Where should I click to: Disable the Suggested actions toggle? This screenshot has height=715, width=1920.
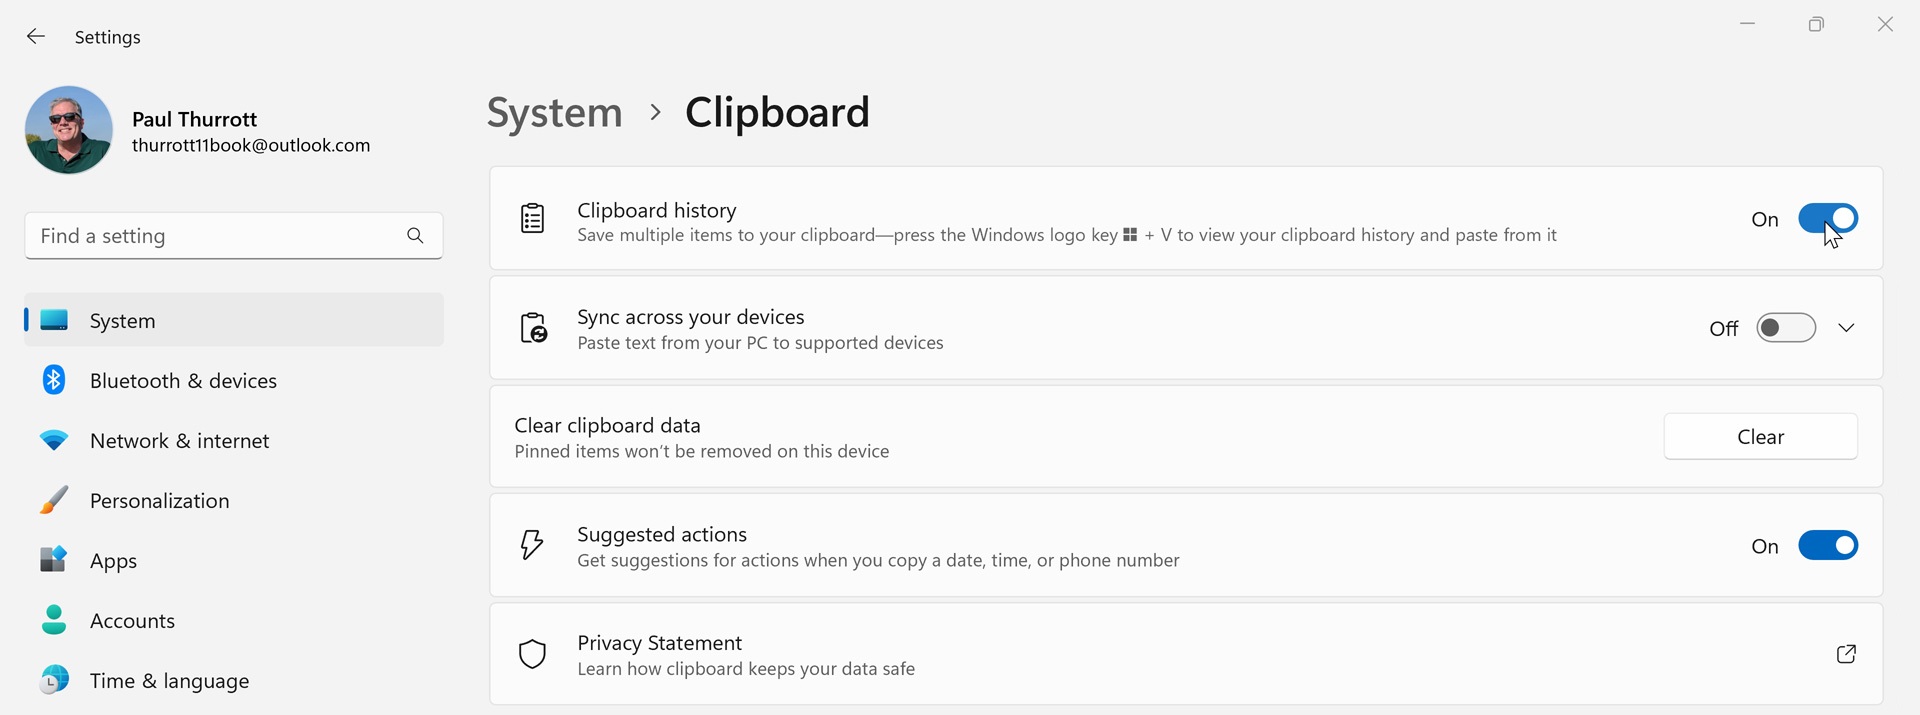tap(1827, 545)
